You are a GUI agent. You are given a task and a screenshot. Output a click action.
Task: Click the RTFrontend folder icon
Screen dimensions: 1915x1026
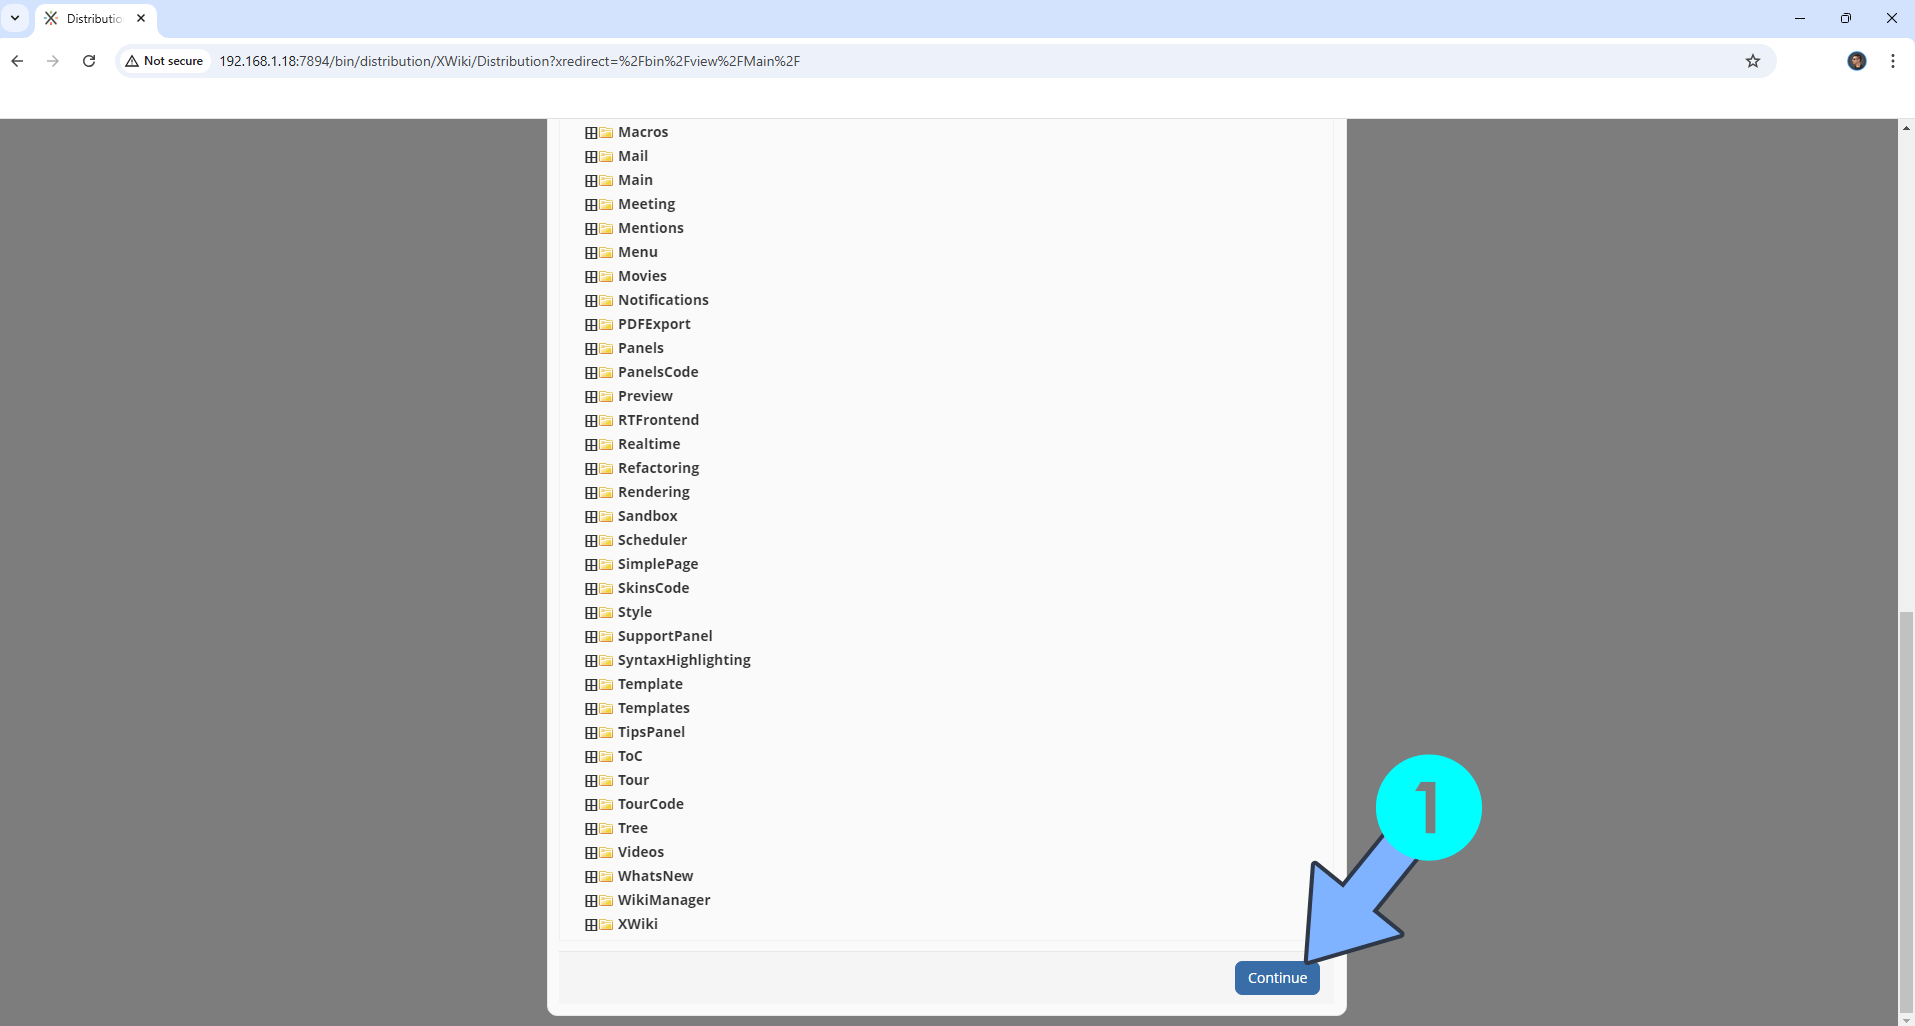606,421
